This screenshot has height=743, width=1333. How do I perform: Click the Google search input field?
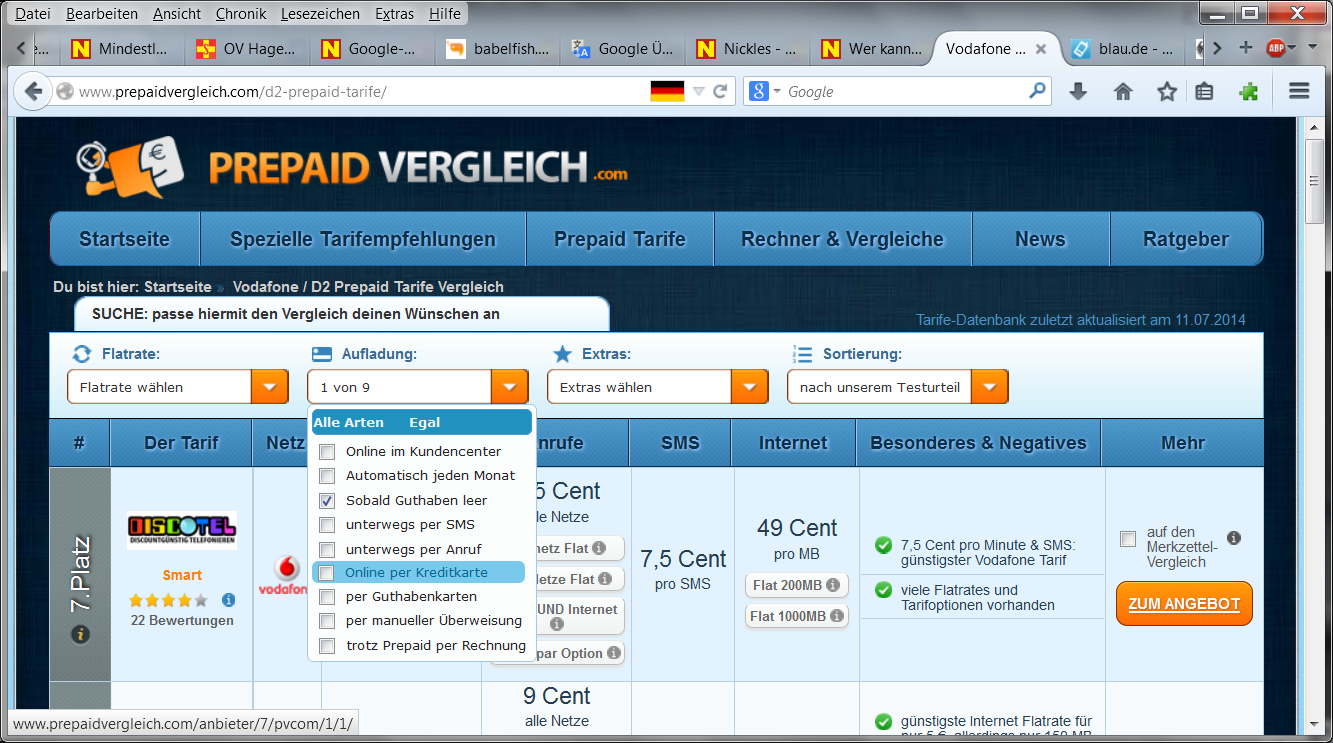[905, 91]
